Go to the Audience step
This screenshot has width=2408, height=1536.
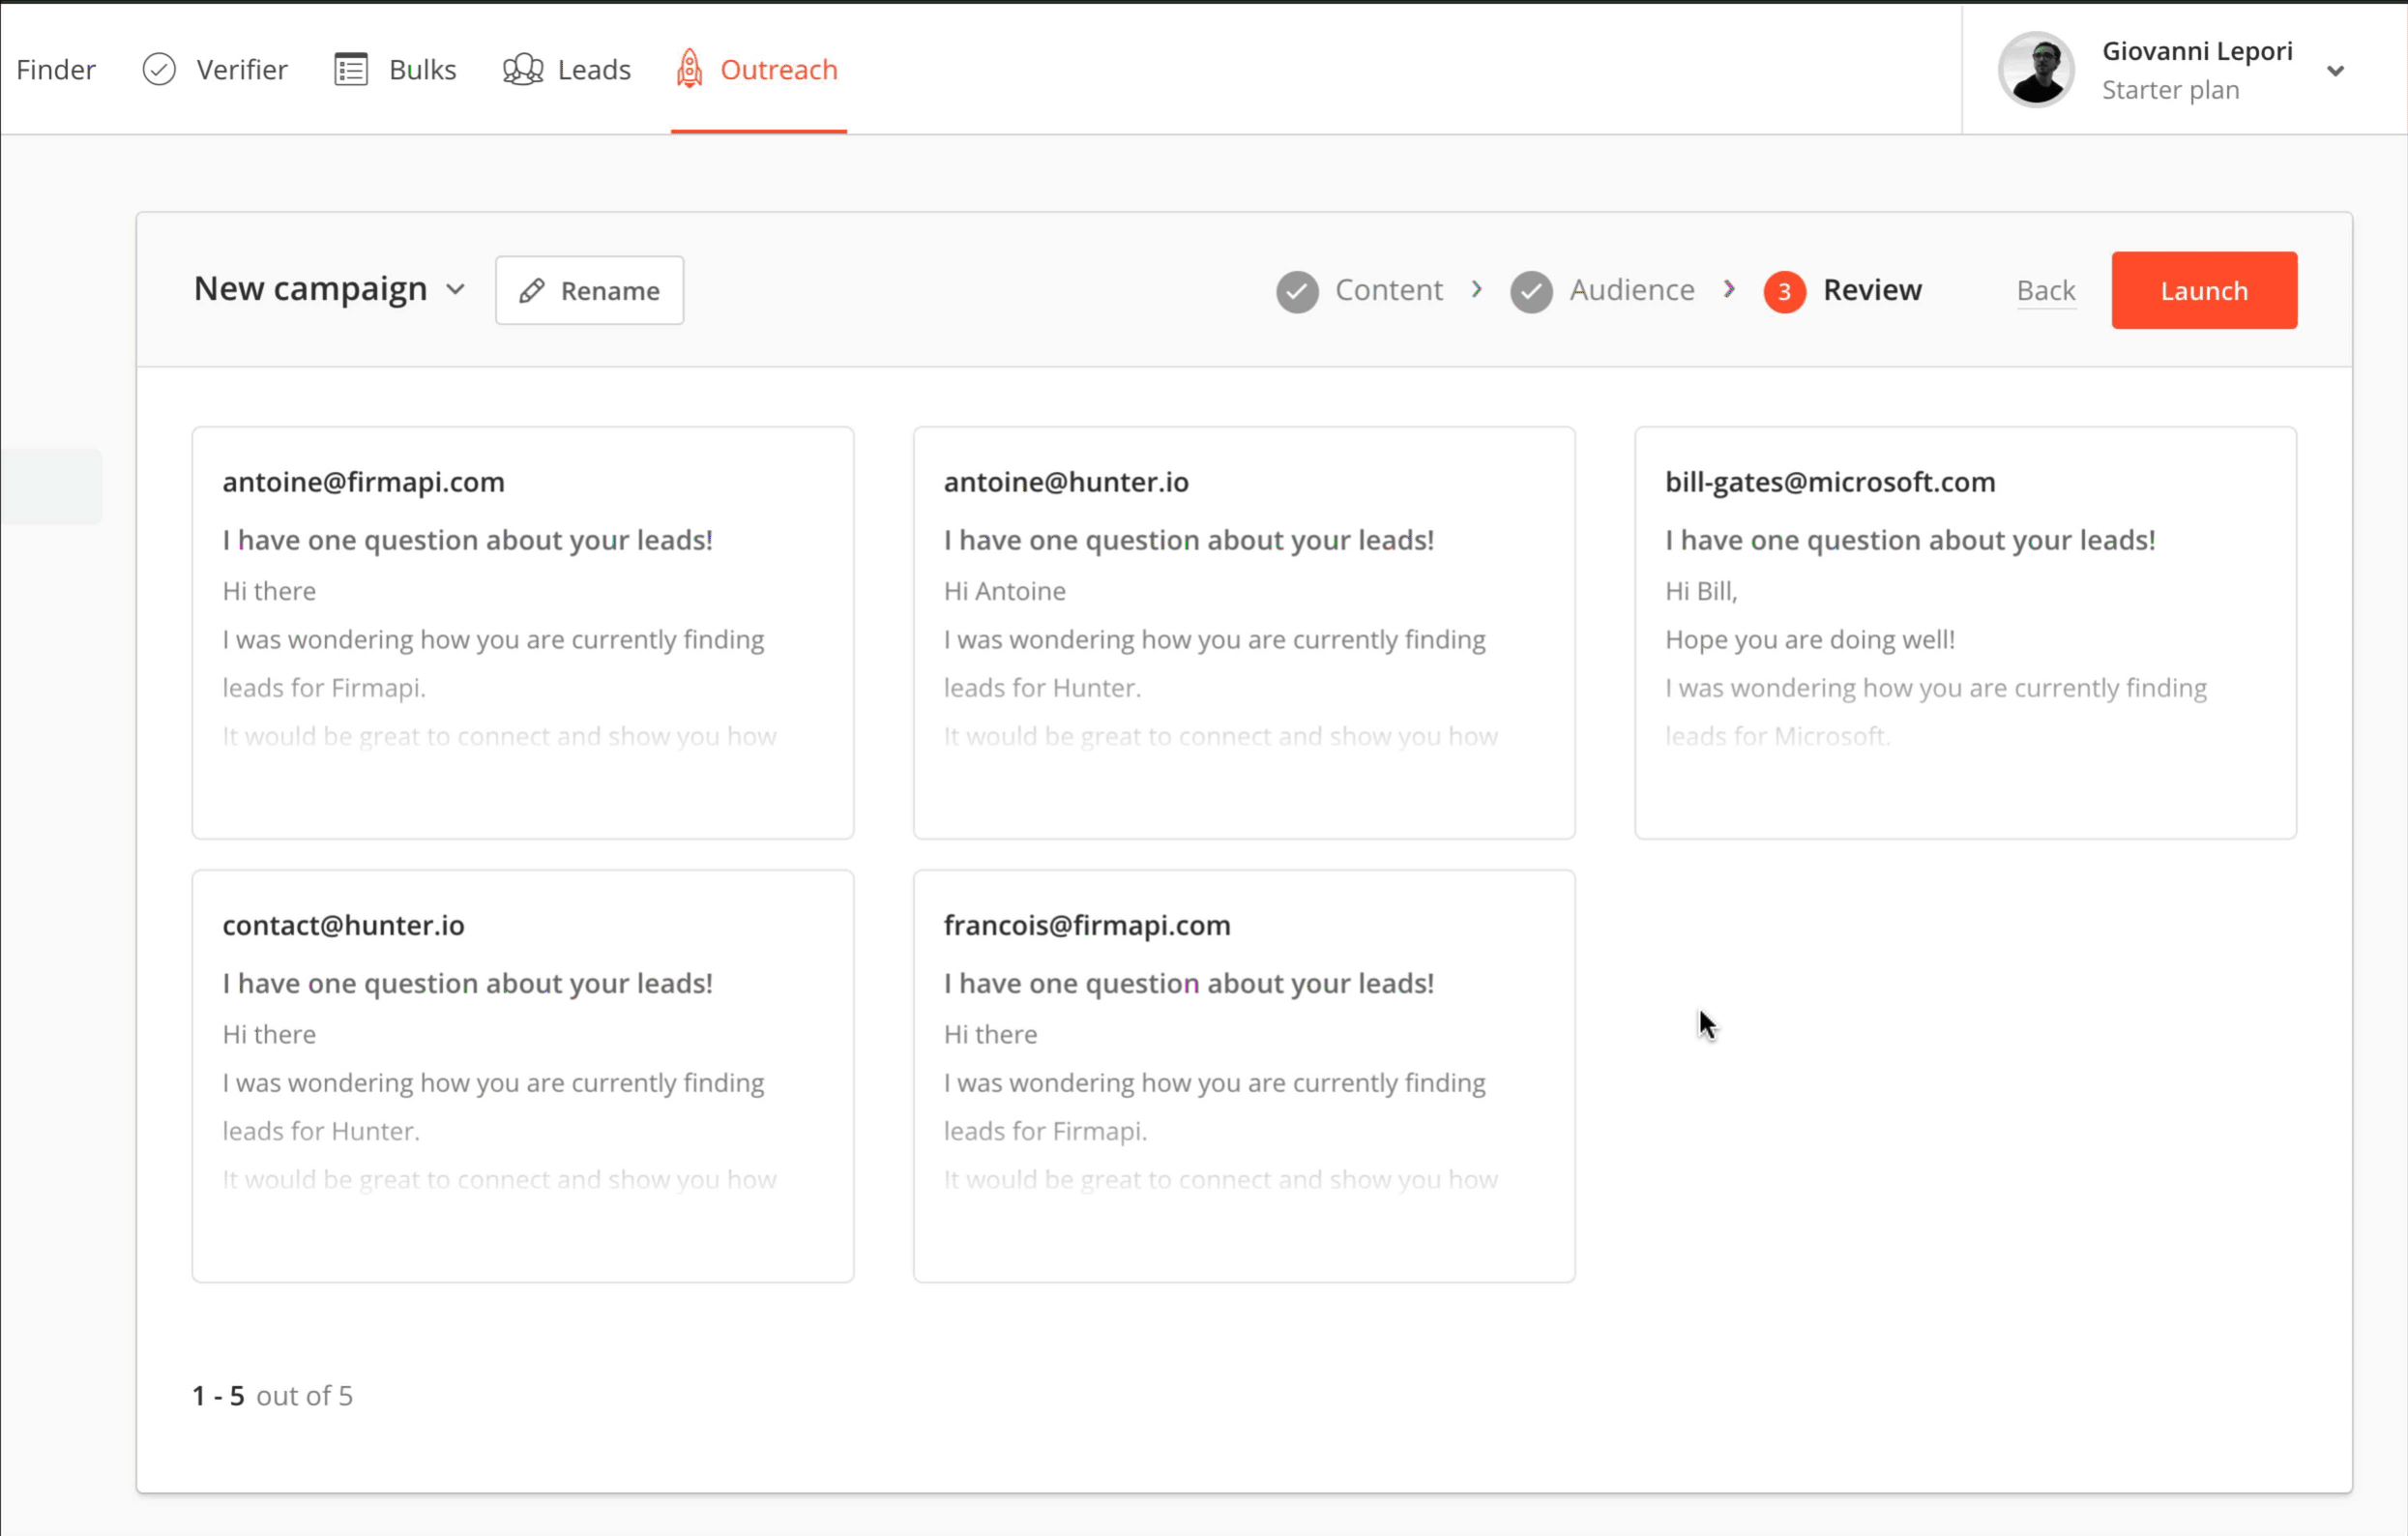coord(1632,290)
